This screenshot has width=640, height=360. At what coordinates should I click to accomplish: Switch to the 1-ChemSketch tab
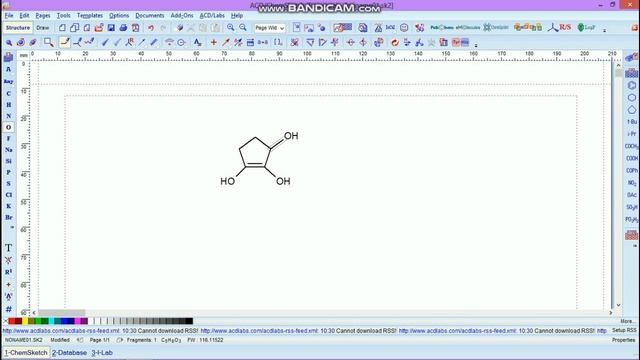click(x=26, y=353)
